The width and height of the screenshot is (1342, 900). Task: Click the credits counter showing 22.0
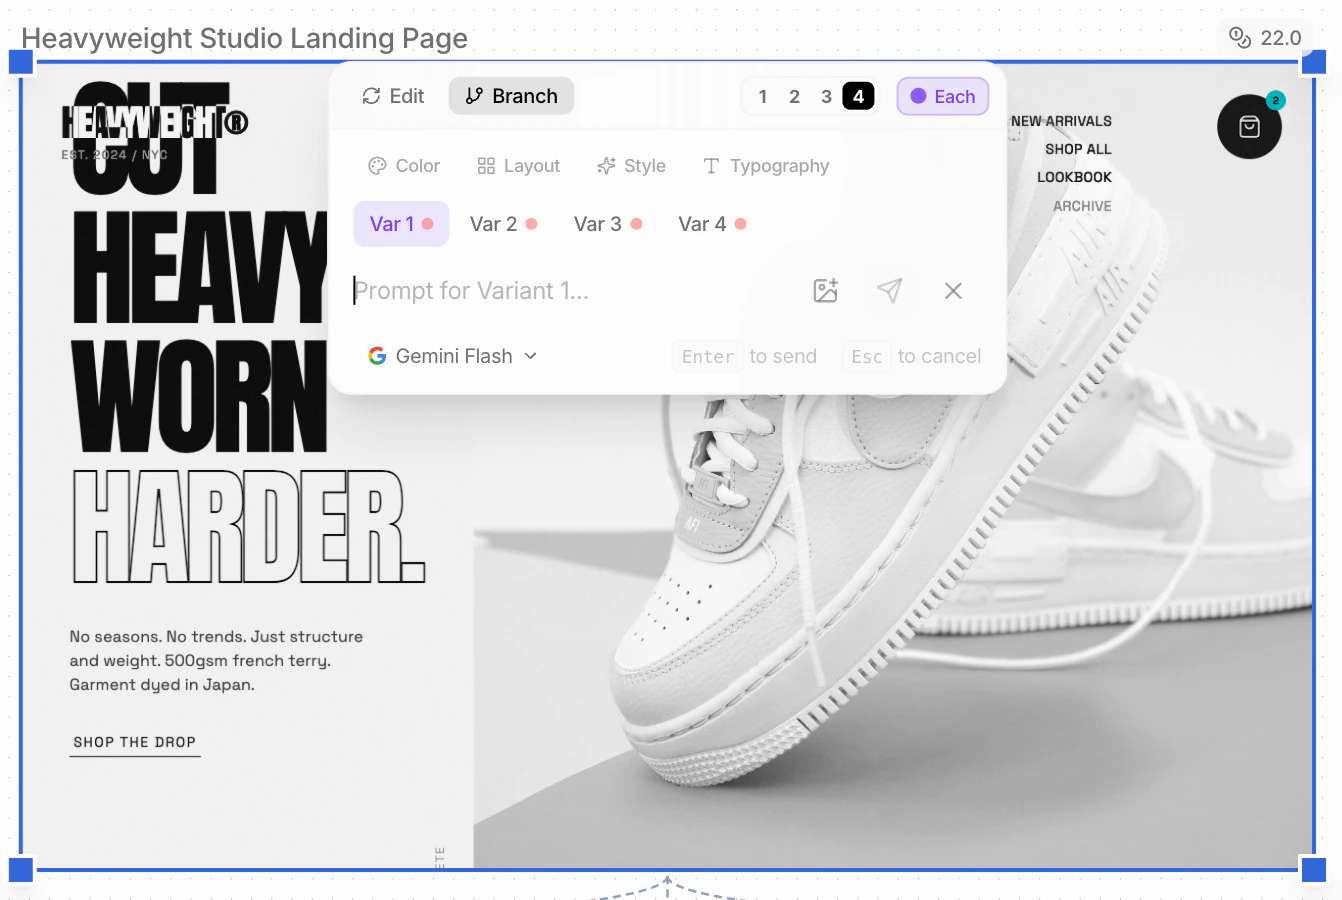tap(1263, 36)
